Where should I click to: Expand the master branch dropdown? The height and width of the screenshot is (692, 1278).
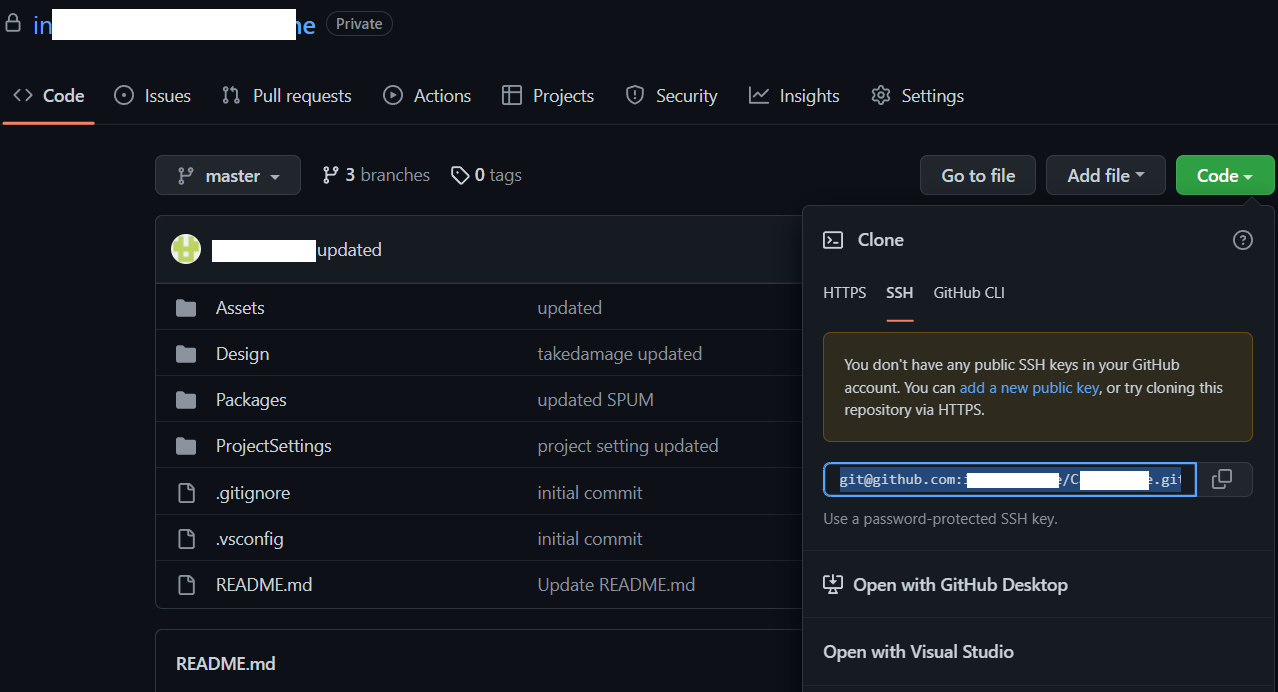coord(228,175)
